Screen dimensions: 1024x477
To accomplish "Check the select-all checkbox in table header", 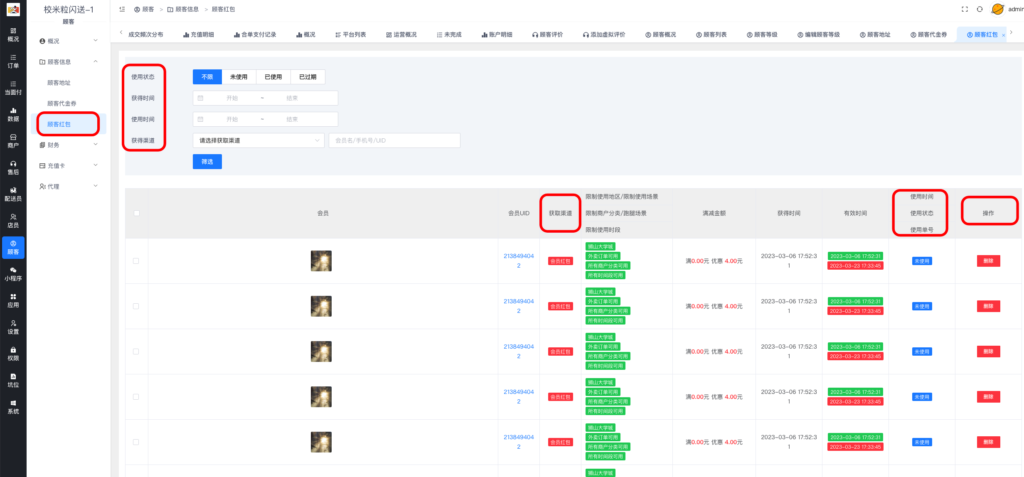I will tap(136, 213).
